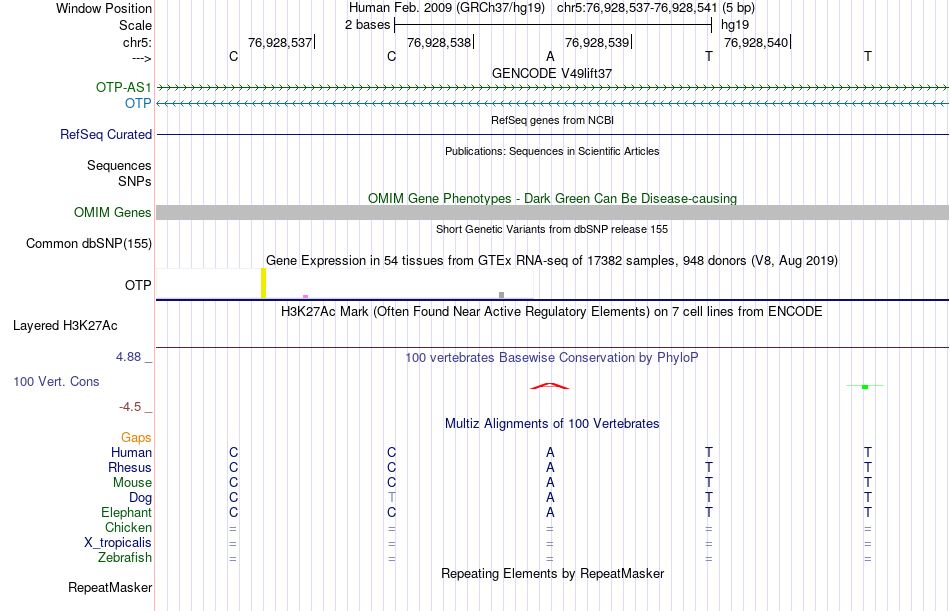
Task: Open the 100 Vert. Cons track label
Action: click(x=56, y=382)
